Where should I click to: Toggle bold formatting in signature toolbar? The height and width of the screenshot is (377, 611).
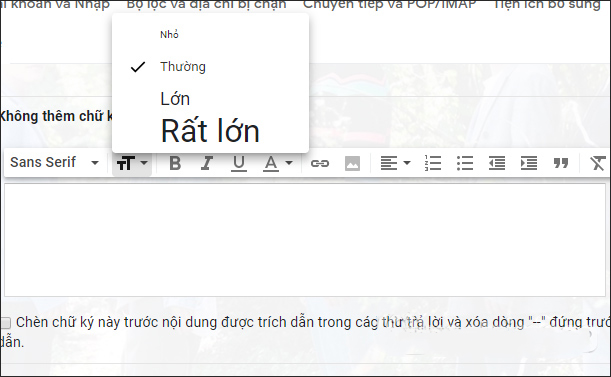[175, 163]
